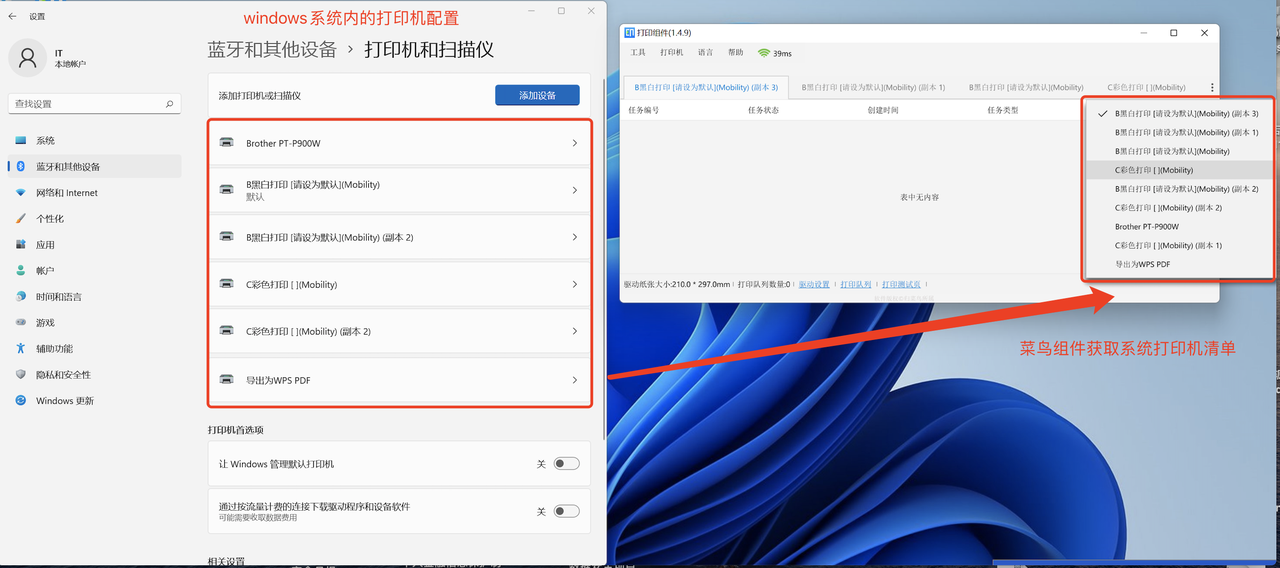Choose B黑白打印 (副本 1) in dropdown list
1280x568 pixels.
1180,132
